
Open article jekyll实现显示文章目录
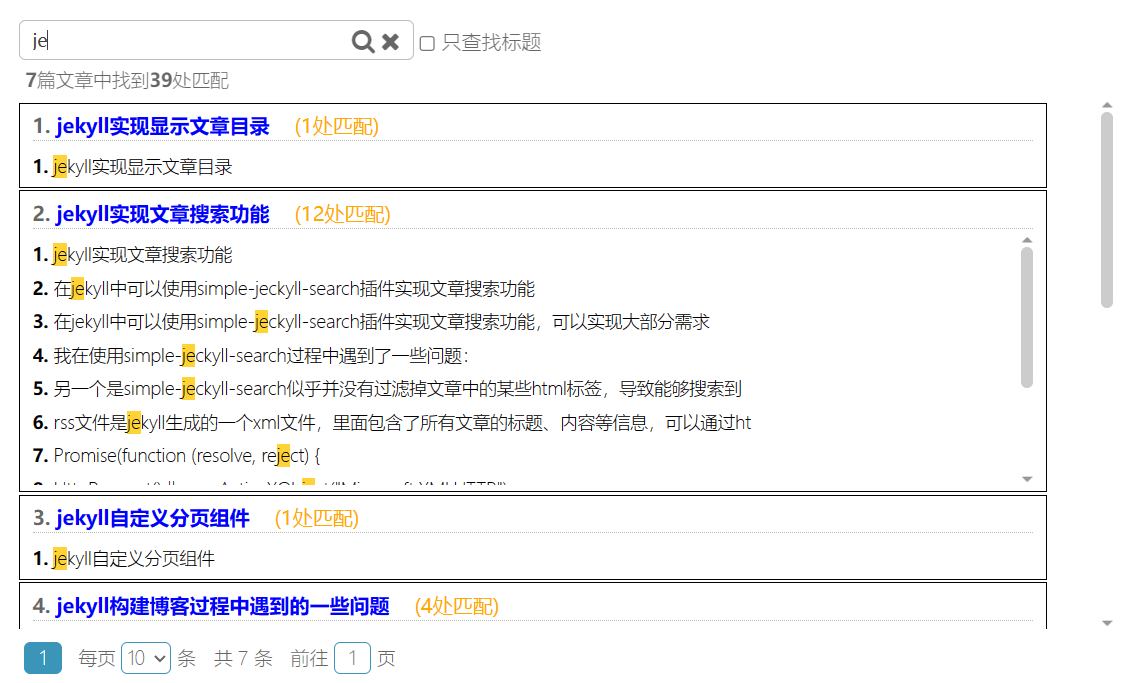[x=162, y=127]
